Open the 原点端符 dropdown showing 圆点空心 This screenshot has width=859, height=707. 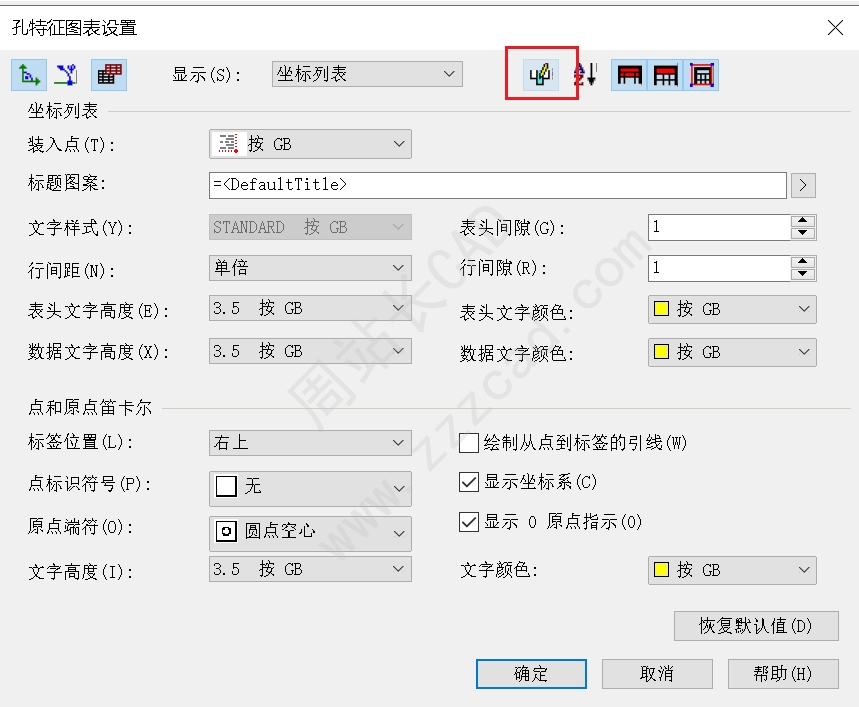point(310,532)
